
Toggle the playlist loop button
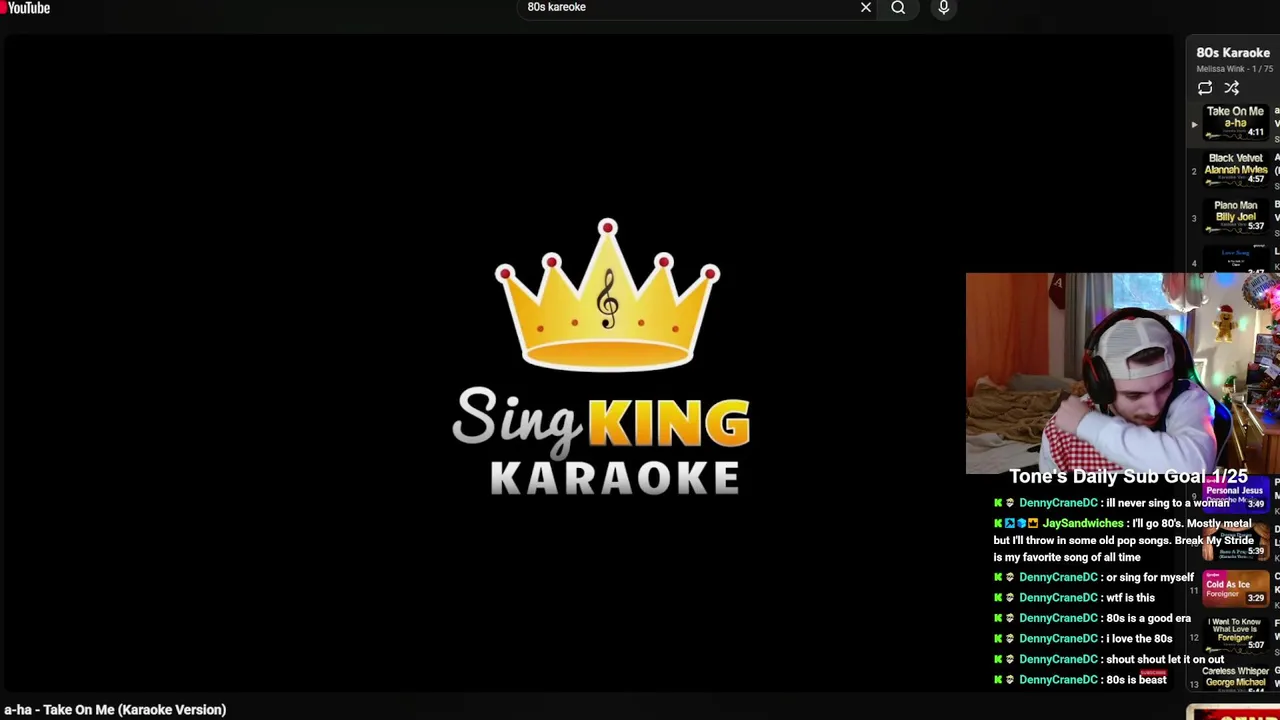tap(1205, 89)
